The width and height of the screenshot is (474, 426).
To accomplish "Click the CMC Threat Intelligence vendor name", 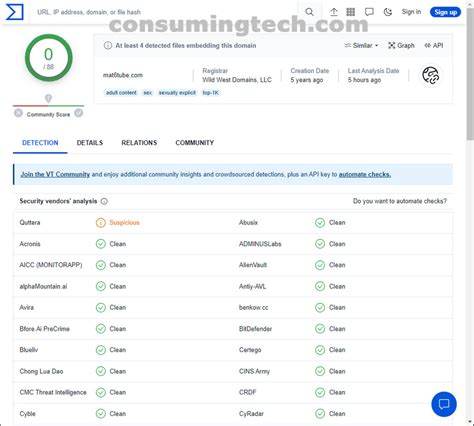I will point(53,392).
